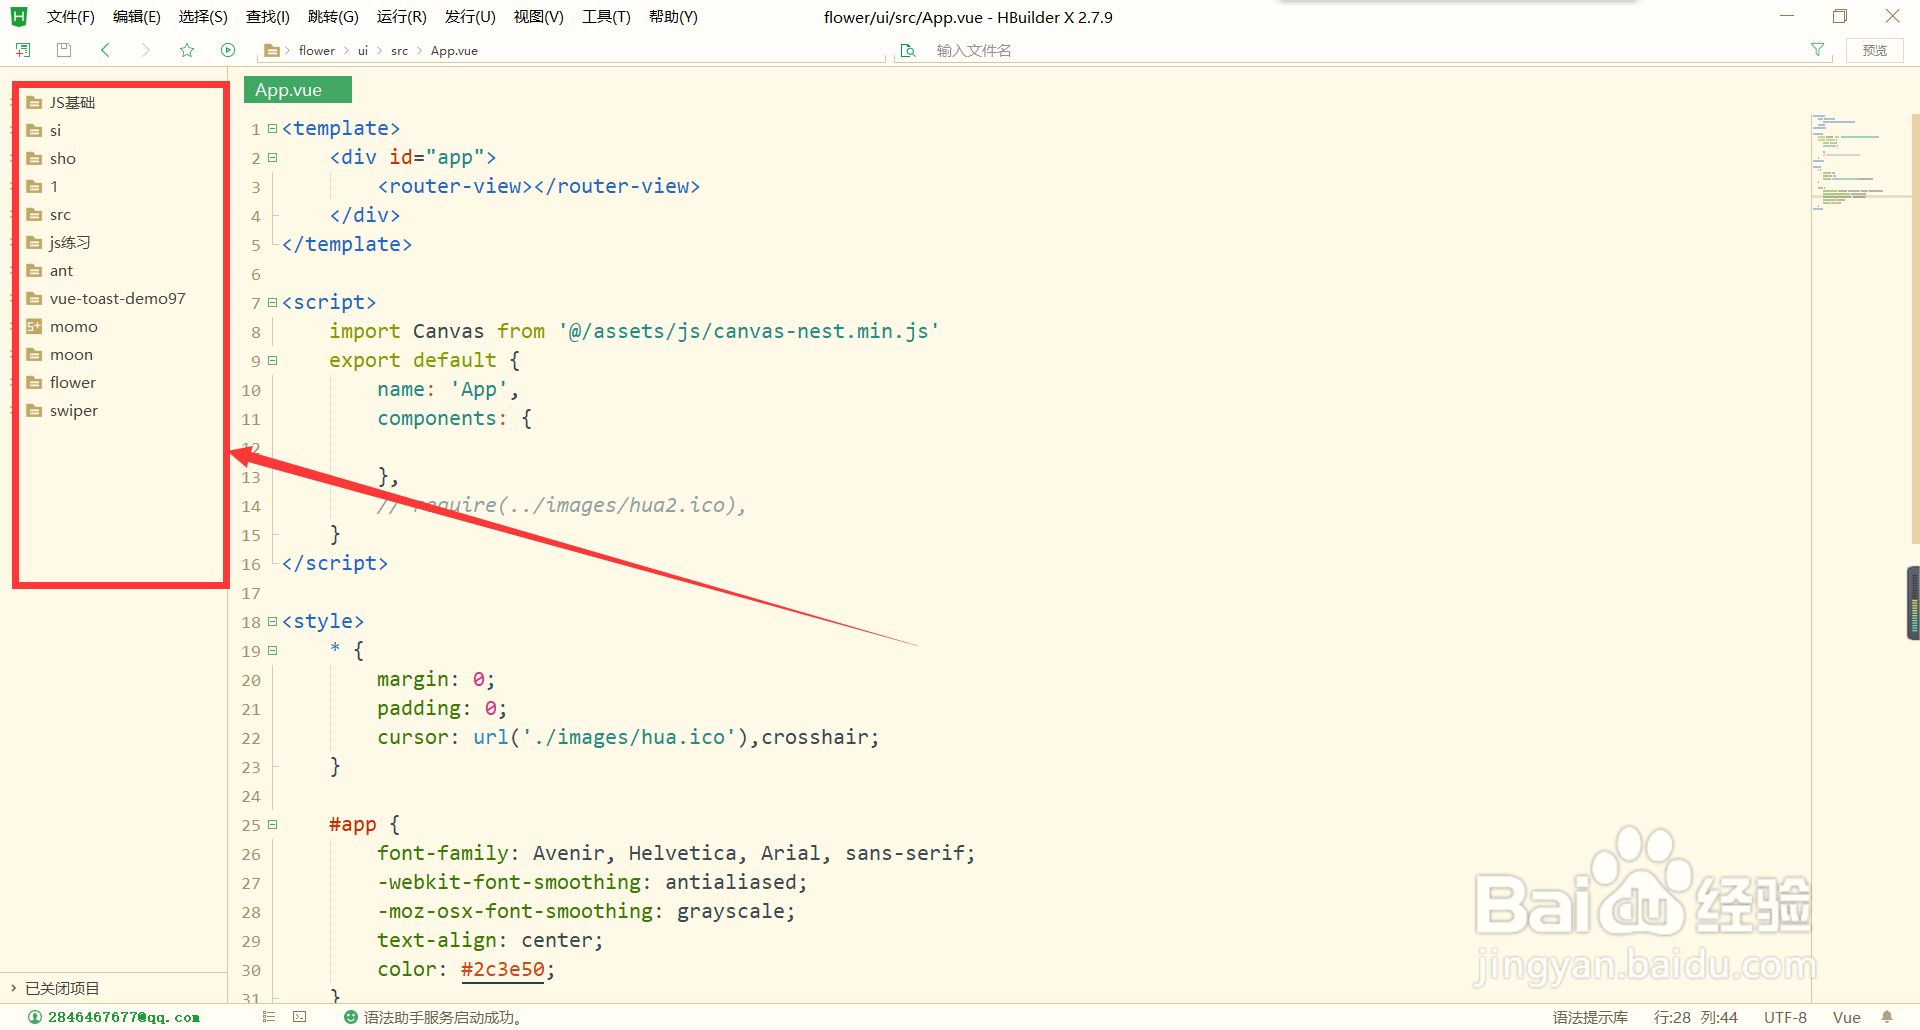
Task: Click the notification bell icon
Action: tap(1887, 1017)
